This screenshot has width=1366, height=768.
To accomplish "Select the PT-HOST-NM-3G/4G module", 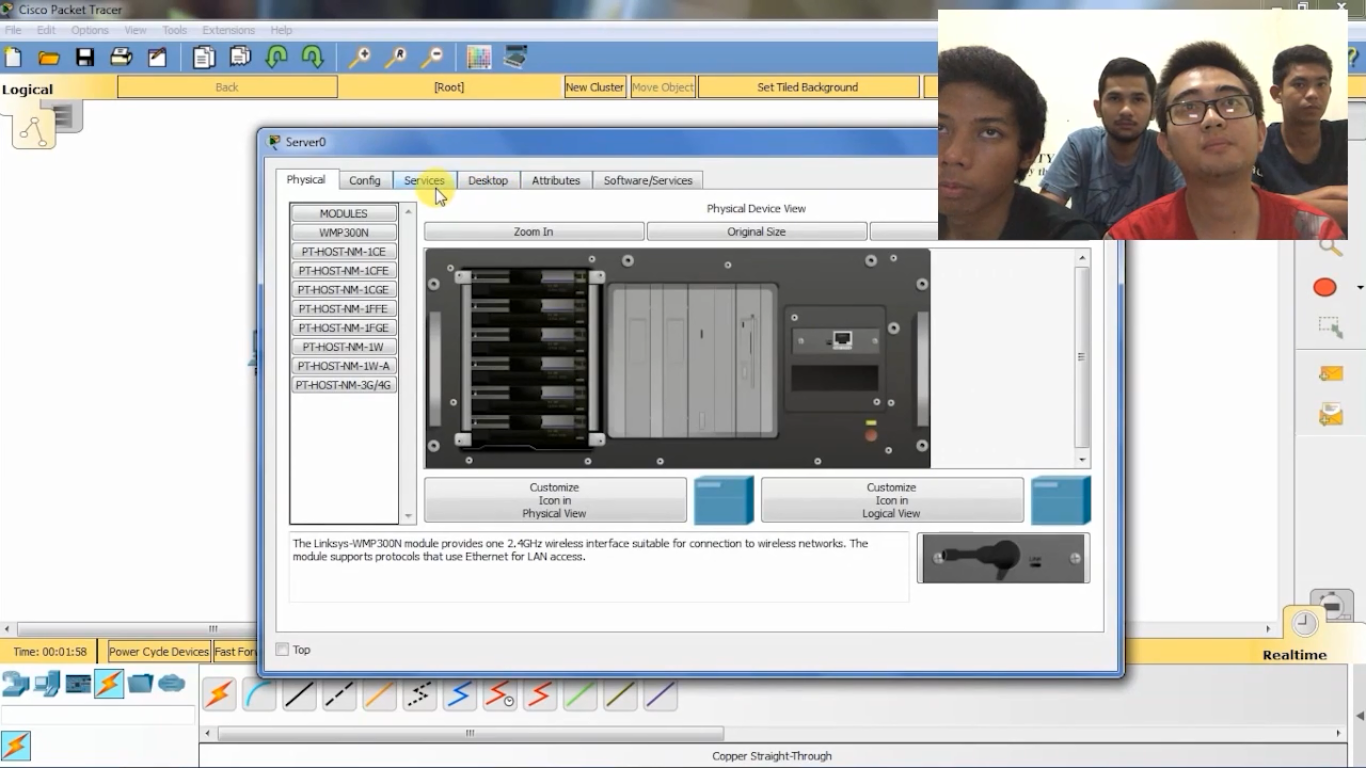I will coord(344,385).
